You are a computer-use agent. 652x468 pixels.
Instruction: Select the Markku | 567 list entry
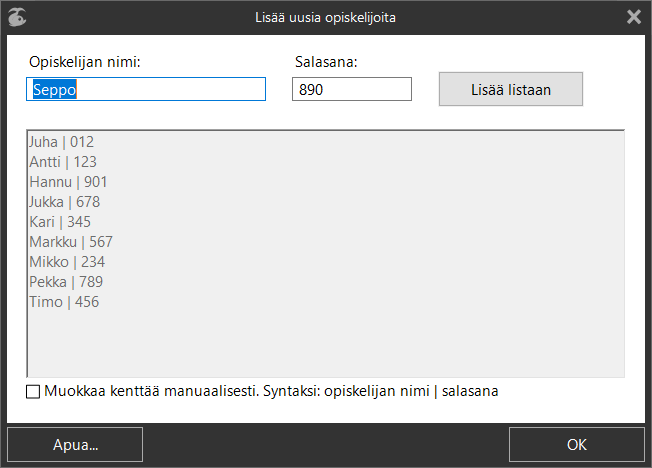[x=71, y=242]
